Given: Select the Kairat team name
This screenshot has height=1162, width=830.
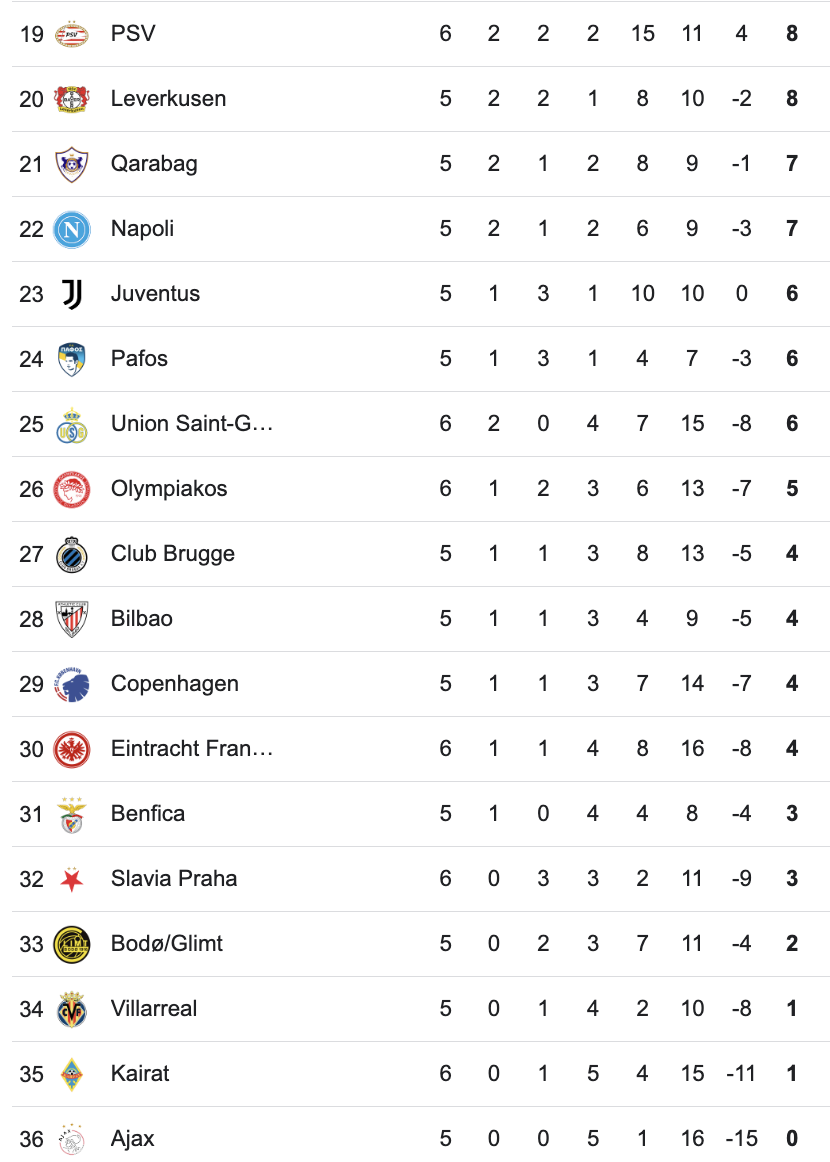Looking at the screenshot, I should click(140, 1074).
